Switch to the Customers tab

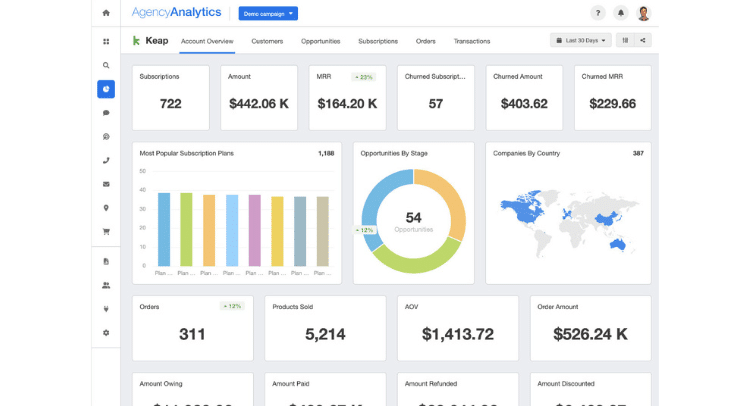(x=267, y=41)
